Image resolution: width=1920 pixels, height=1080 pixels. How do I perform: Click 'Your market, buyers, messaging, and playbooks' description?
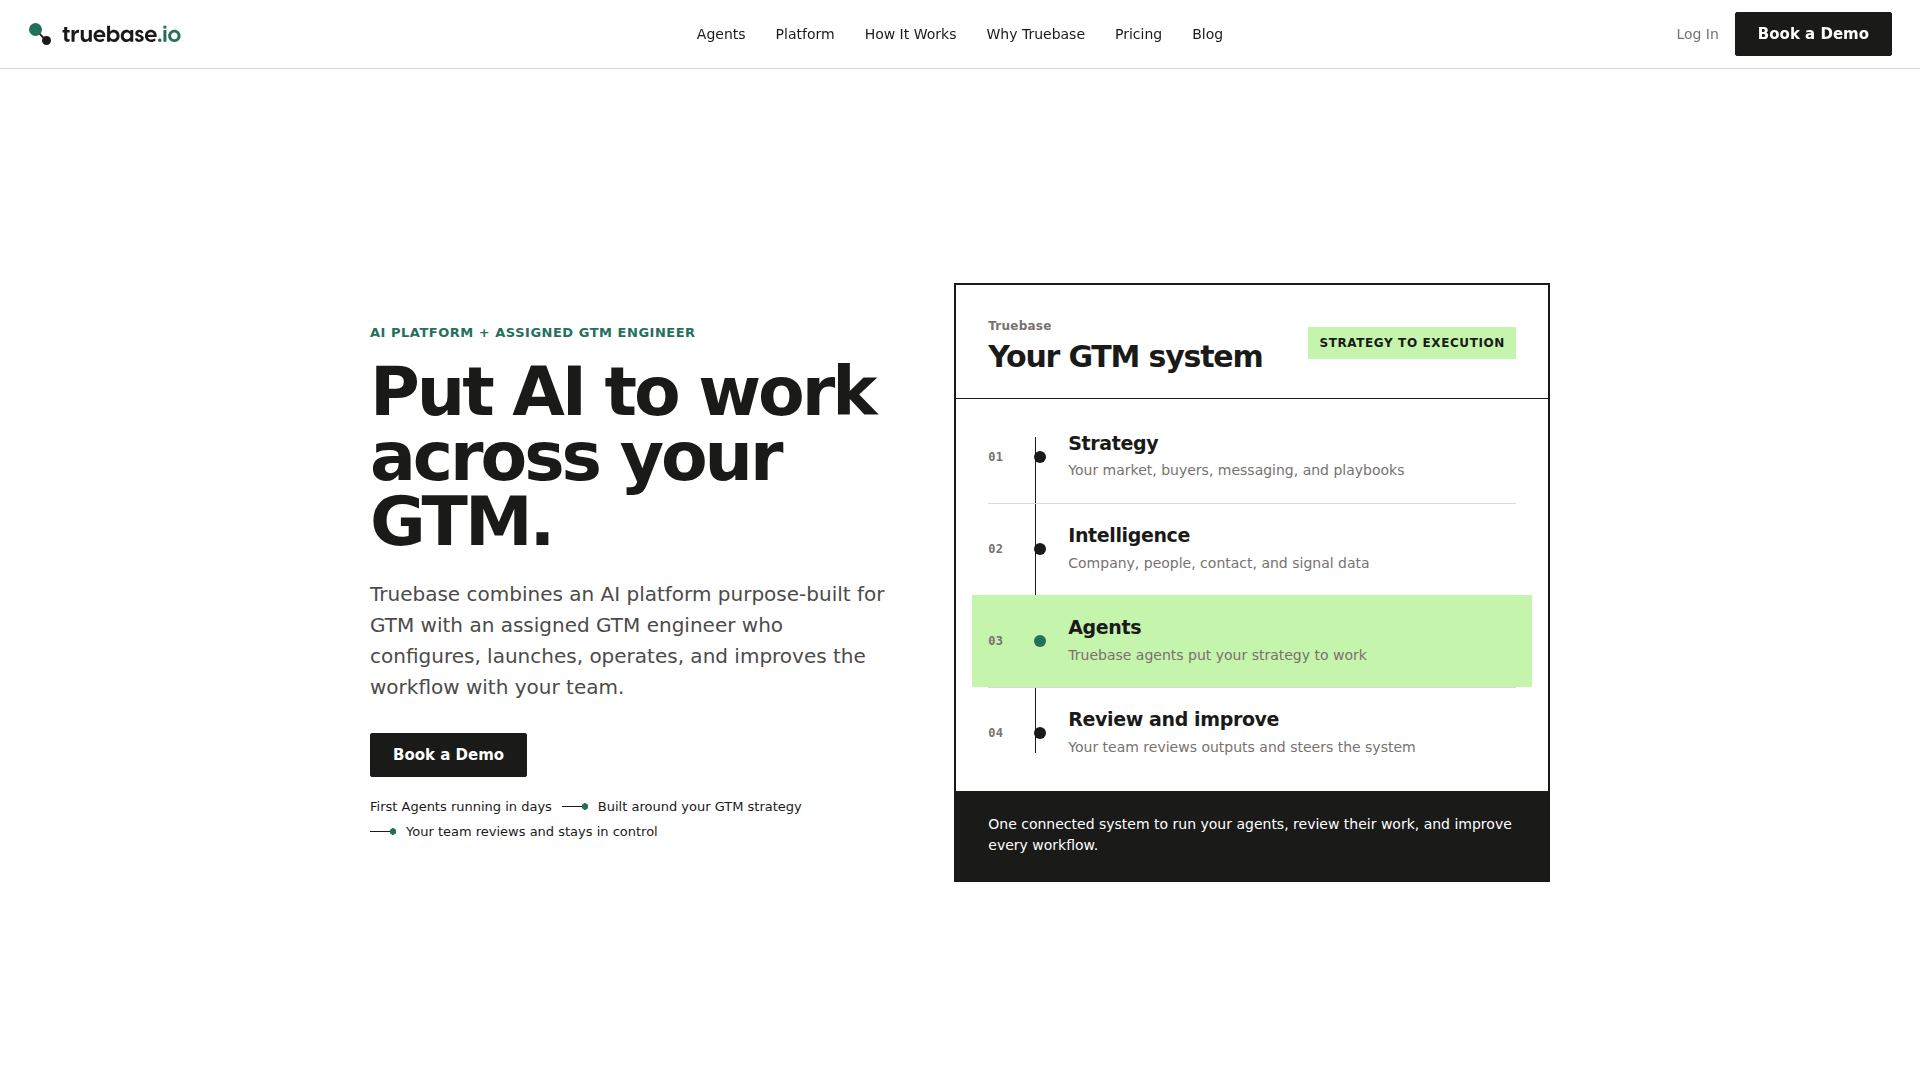1236,470
